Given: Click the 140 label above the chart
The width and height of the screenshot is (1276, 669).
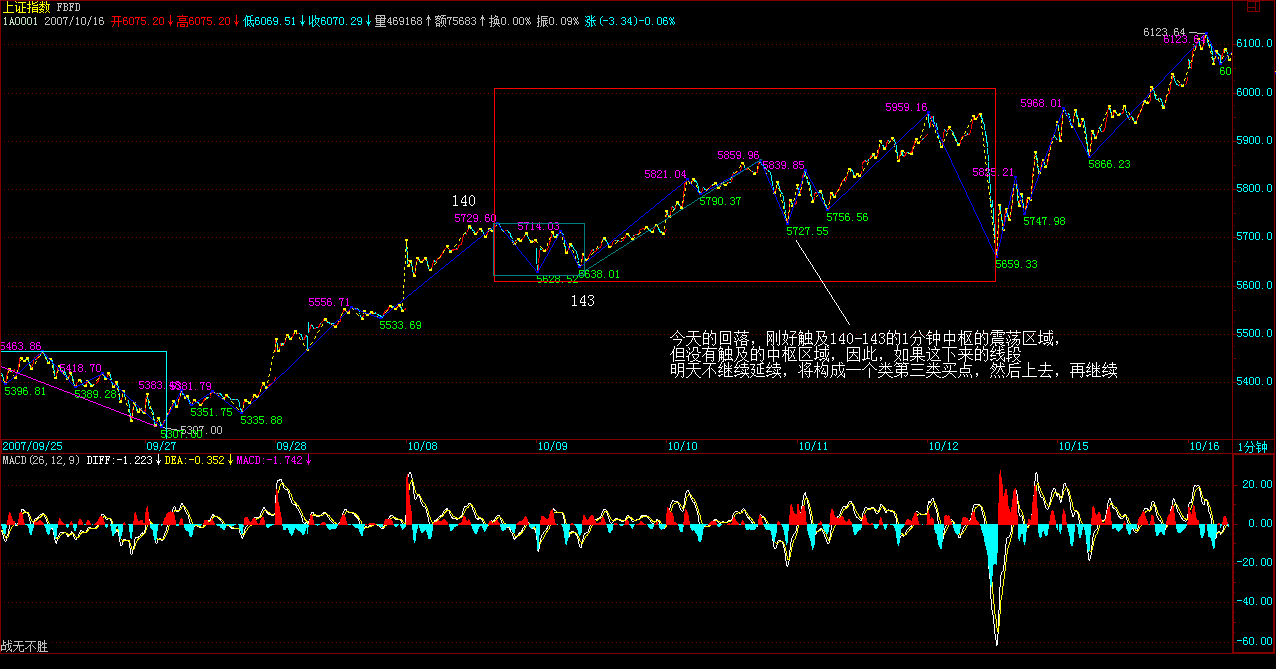Looking at the screenshot, I should point(463,201).
